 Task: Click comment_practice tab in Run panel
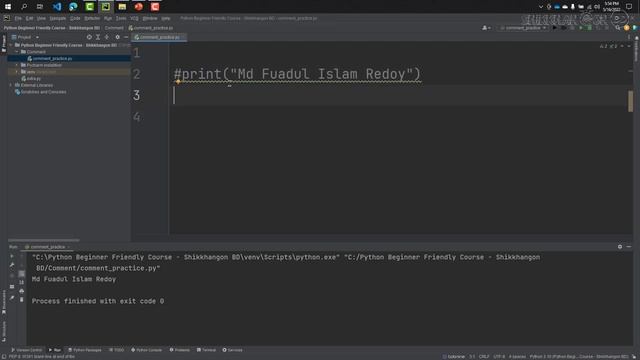point(47,247)
